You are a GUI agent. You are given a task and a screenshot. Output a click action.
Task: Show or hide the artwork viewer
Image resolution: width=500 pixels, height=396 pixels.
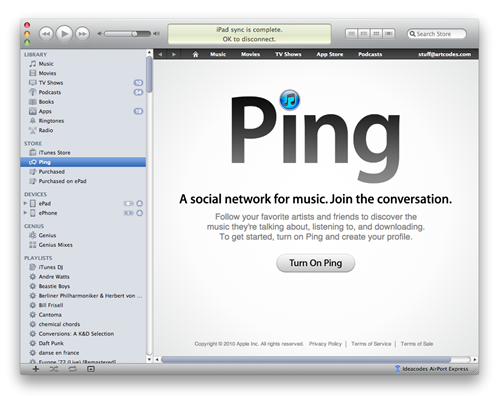coord(91,369)
